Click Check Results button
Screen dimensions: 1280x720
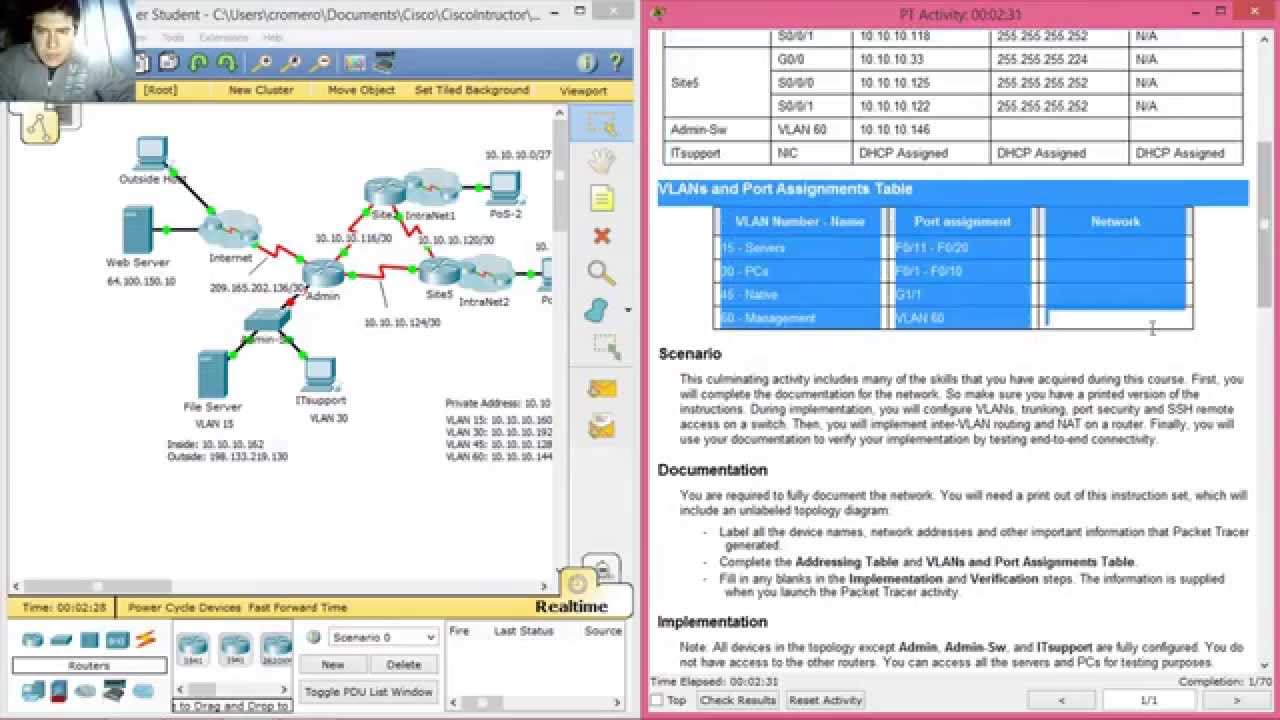(738, 700)
